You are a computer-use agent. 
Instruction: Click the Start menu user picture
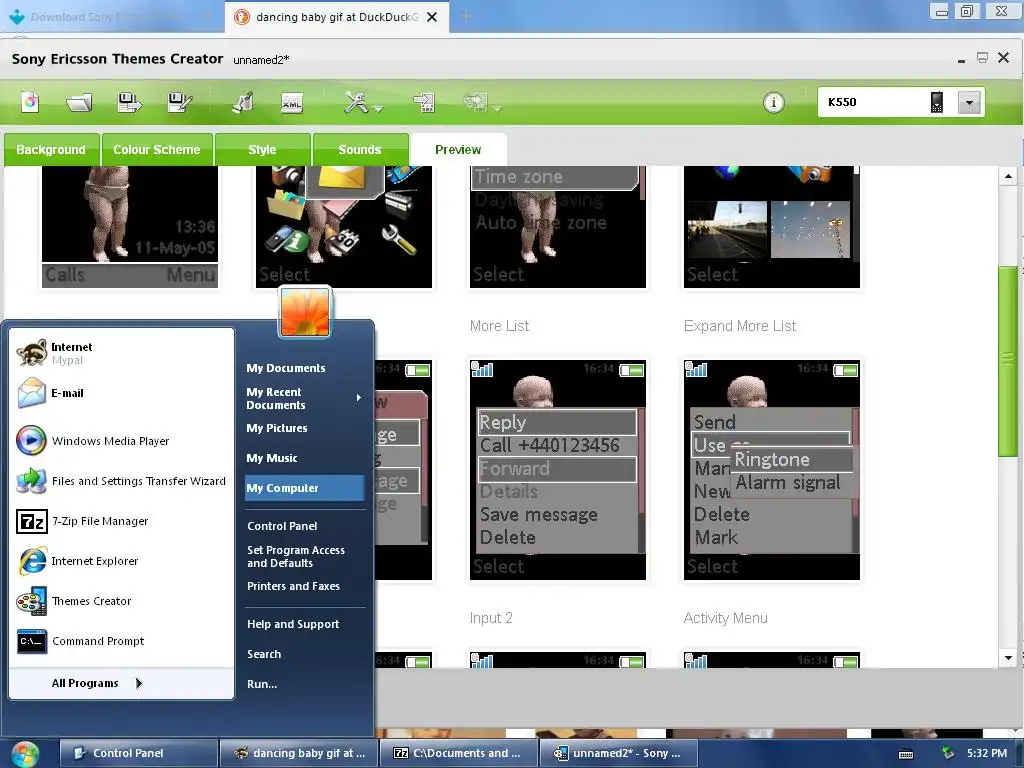coord(305,312)
